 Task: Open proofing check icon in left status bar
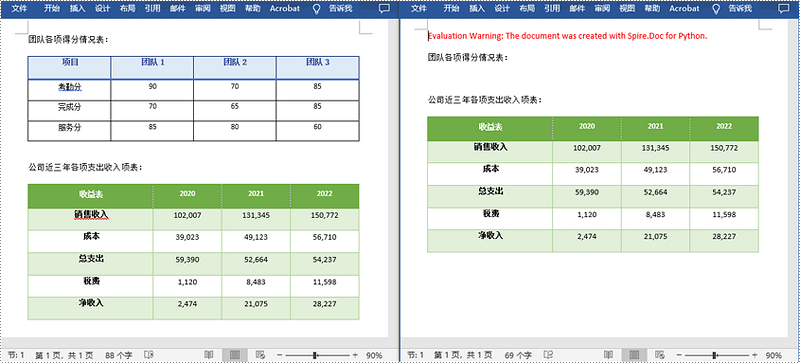click(x=149, y=354)
